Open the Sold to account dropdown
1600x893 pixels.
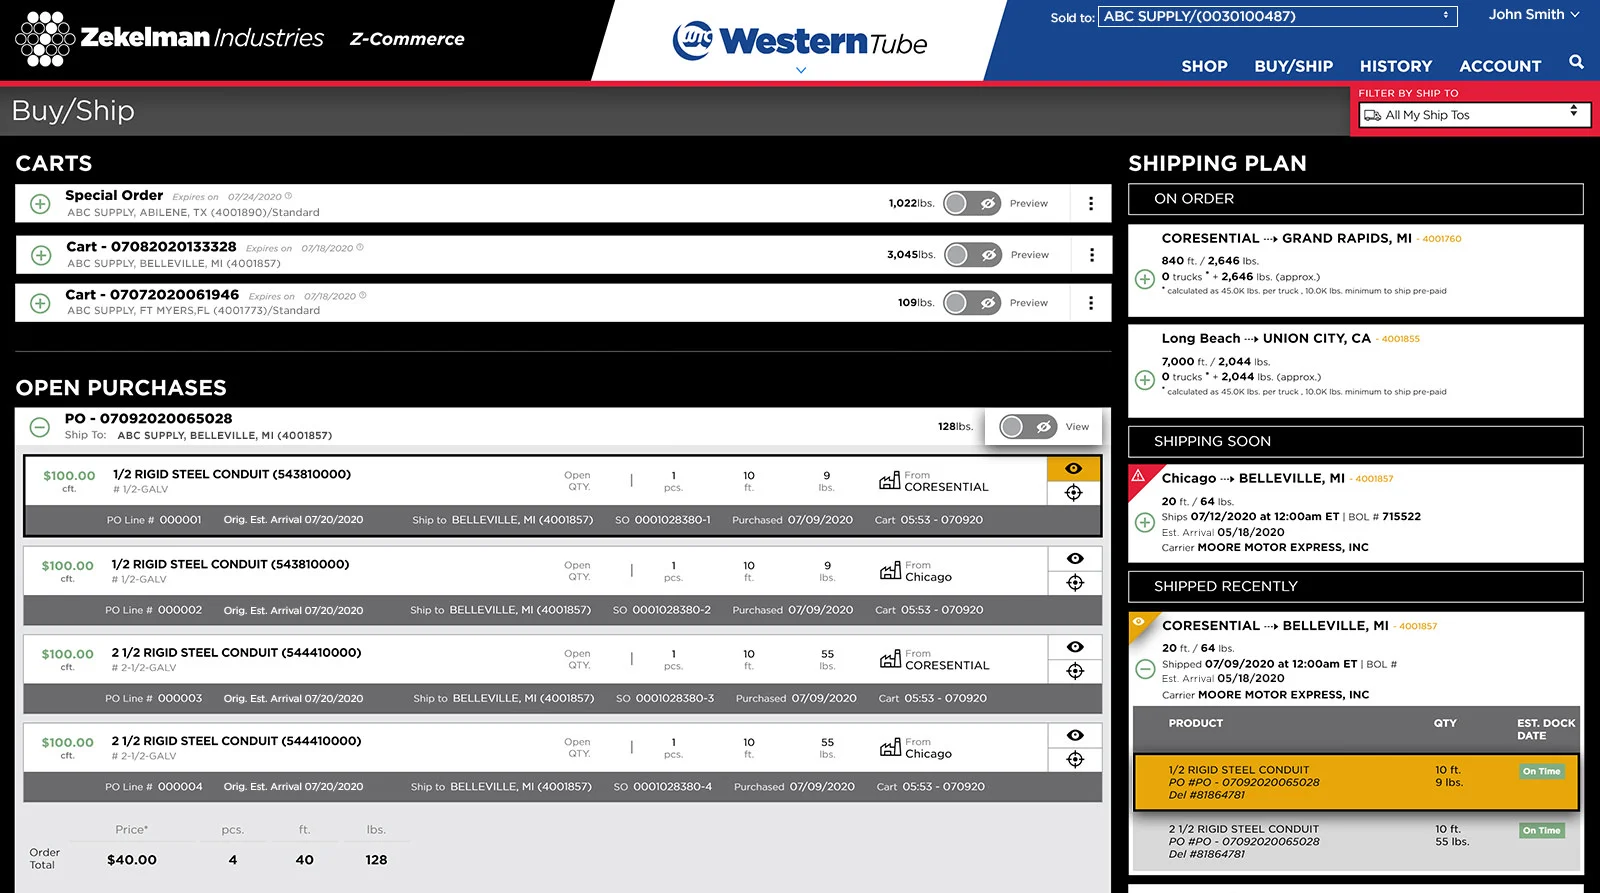1277,16
